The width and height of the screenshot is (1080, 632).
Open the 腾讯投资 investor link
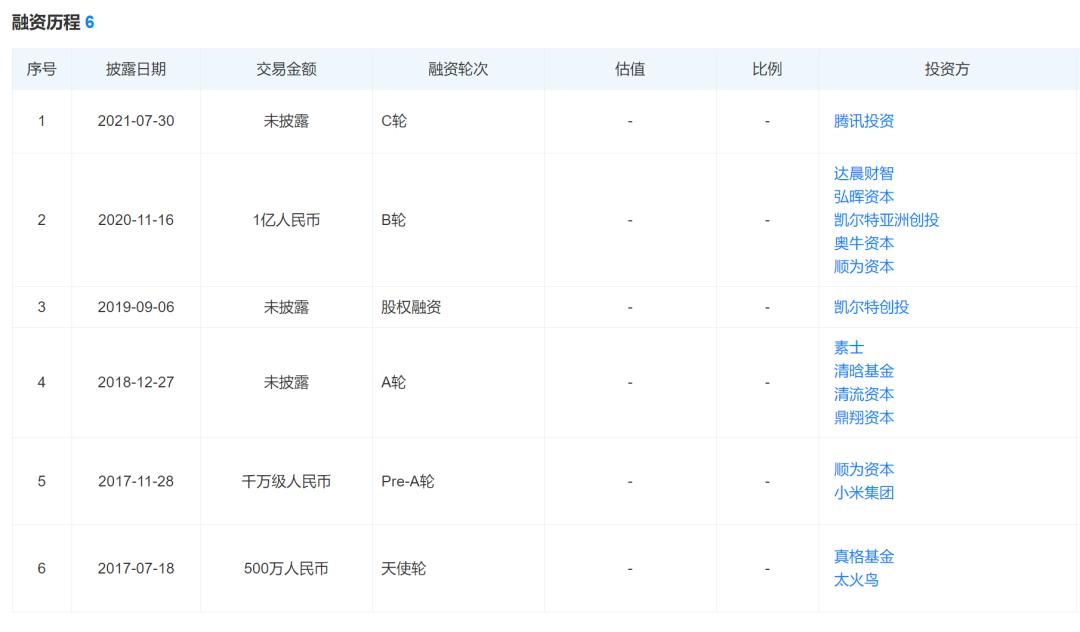[864, 121]
